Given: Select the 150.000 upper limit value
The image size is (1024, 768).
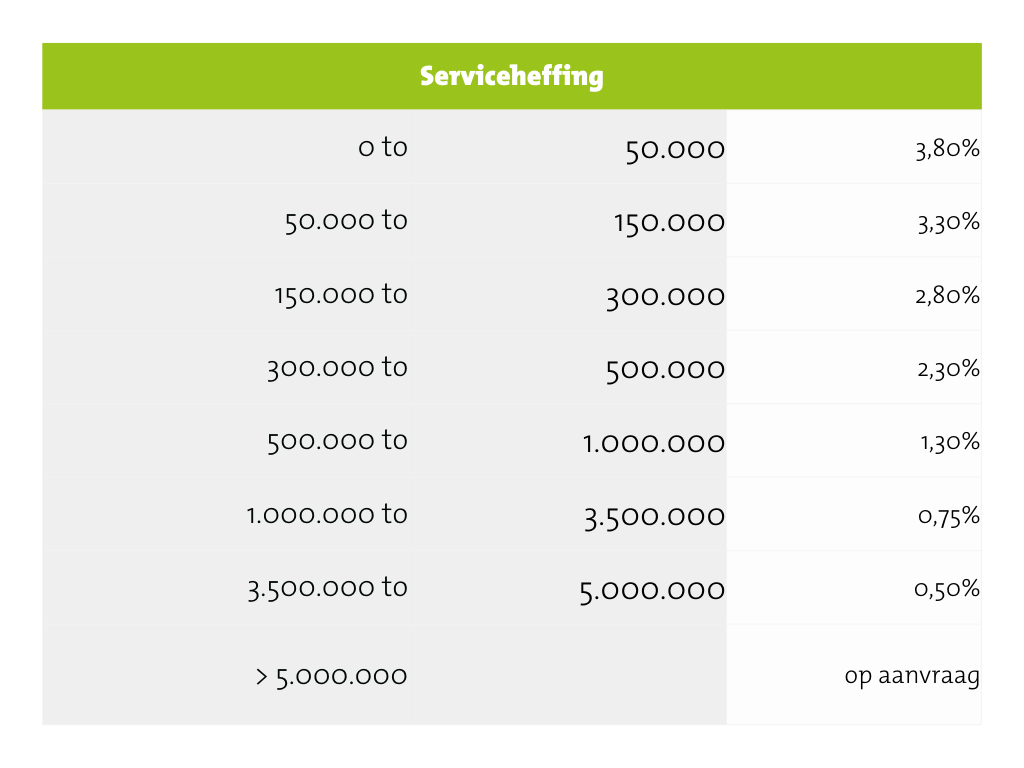Looking at the screenshot, I should tap(669, 223).
